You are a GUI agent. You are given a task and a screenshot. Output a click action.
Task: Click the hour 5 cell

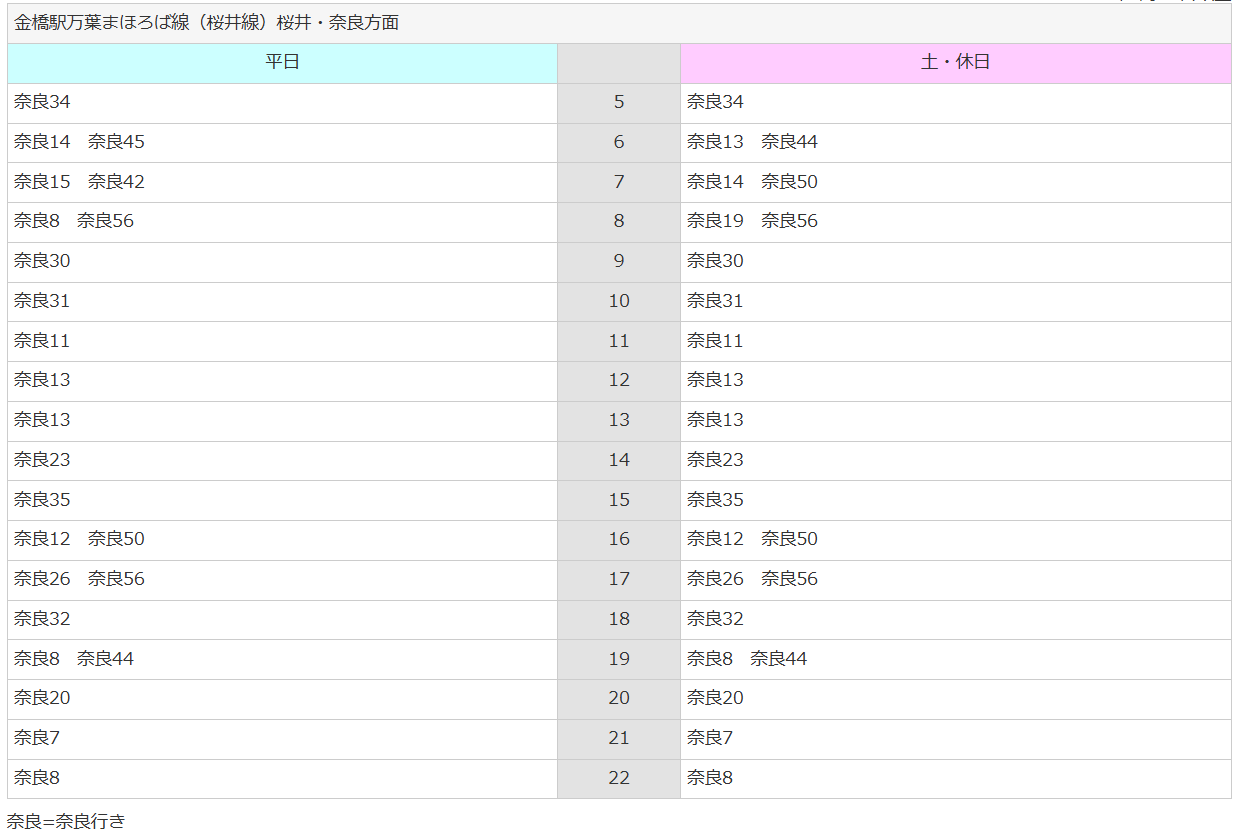coord(619,102)
